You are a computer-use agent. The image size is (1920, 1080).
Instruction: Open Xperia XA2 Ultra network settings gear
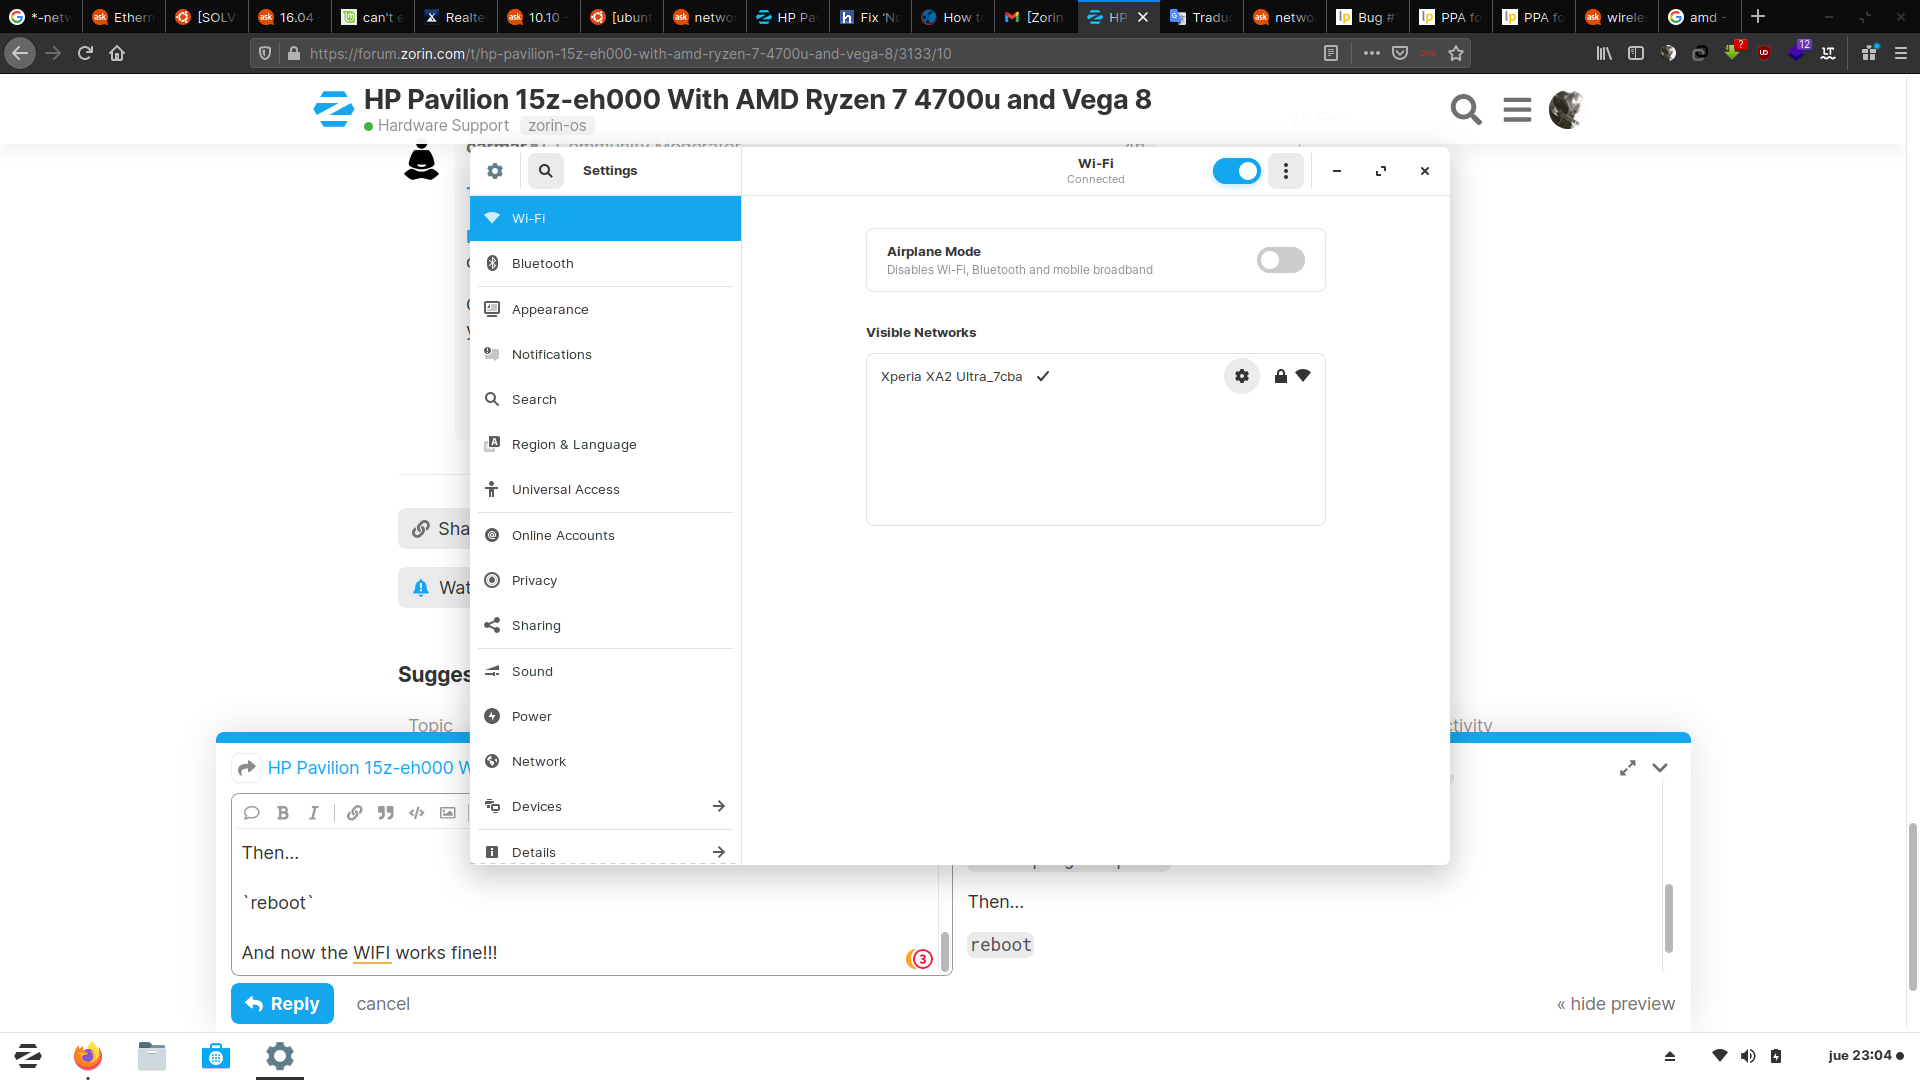(x=1241, y=376)
